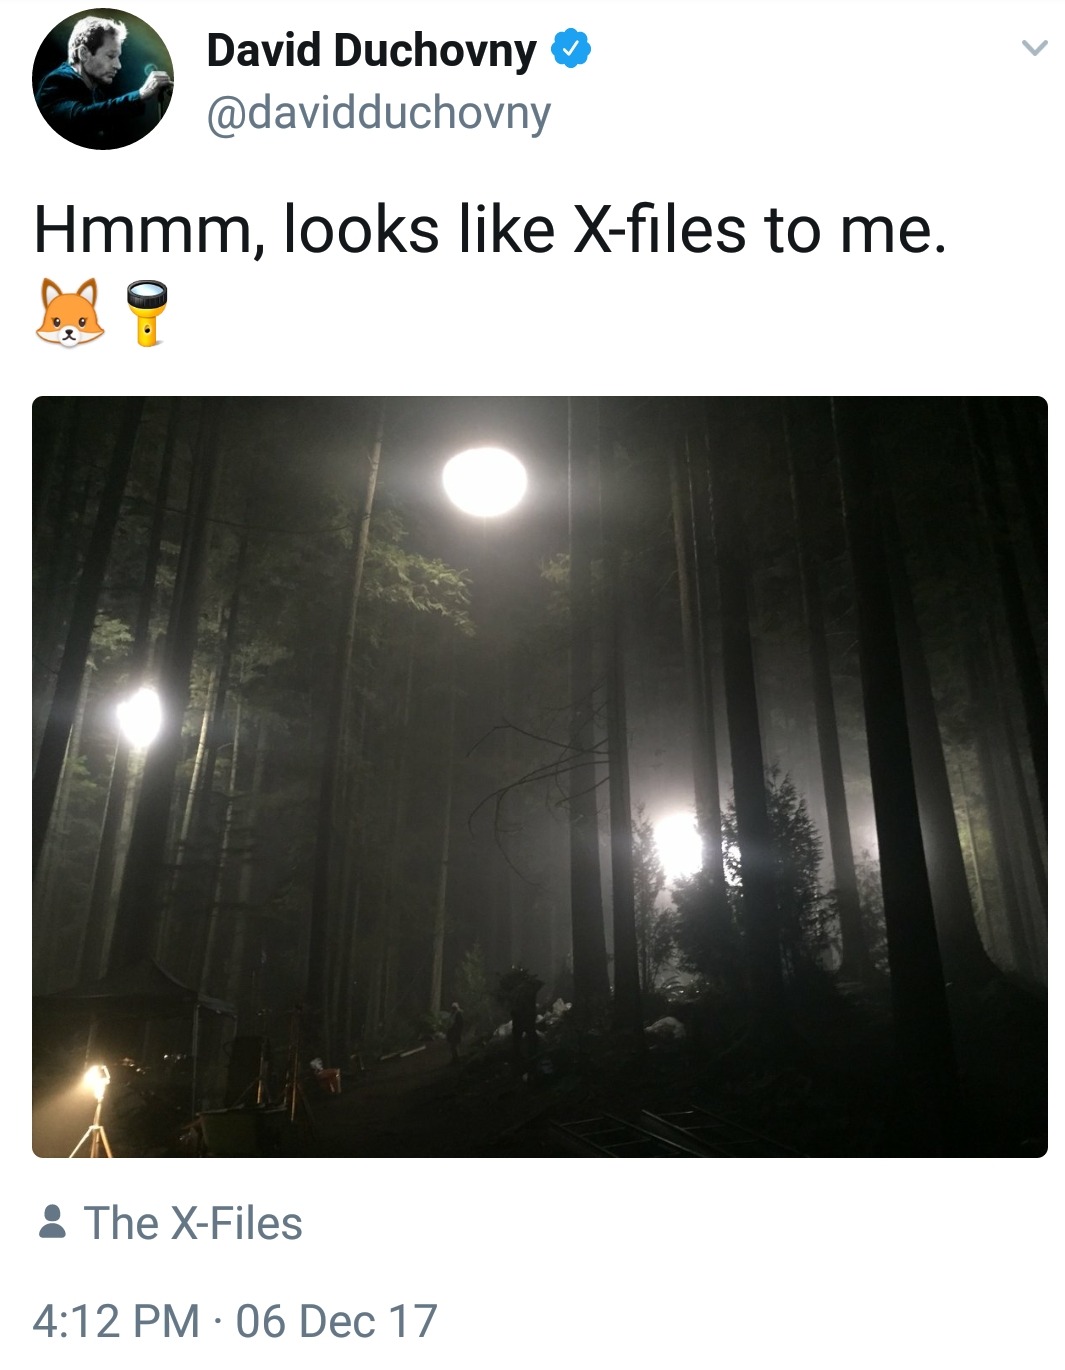Tap the tripod lamp in photo corner
Image resolution: width=1065 pixels, height=1370 pixels.
pyautogui.click(x=93, y=1110)
